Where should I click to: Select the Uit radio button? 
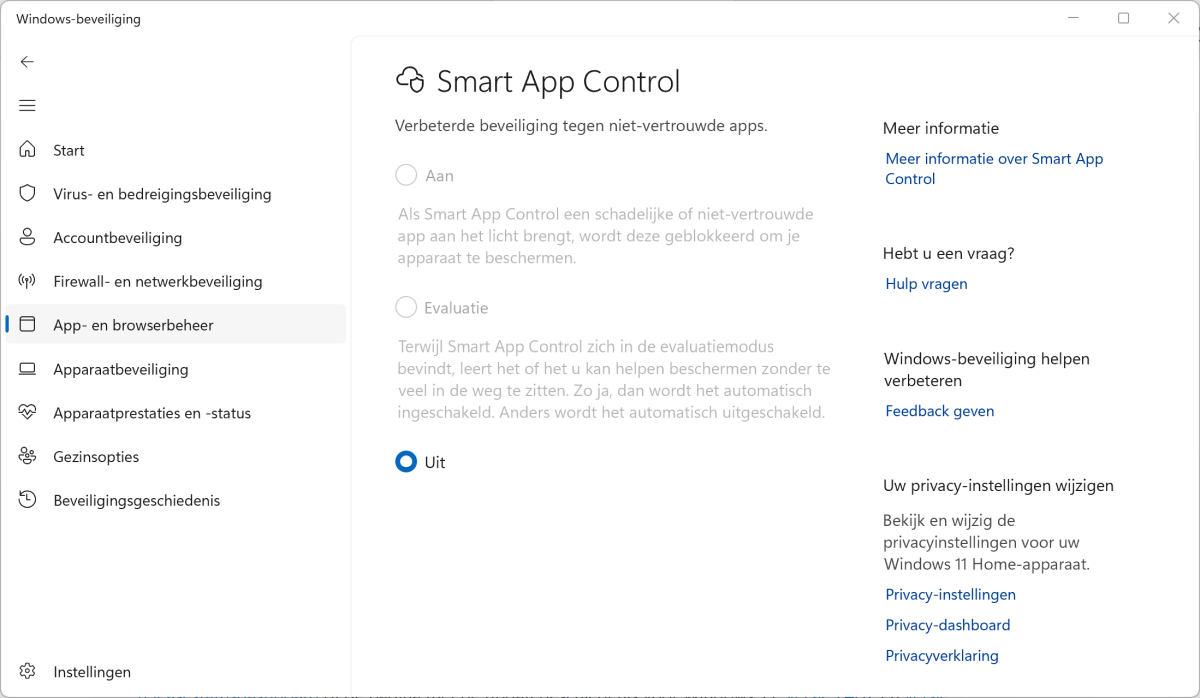tap(406, 462)
